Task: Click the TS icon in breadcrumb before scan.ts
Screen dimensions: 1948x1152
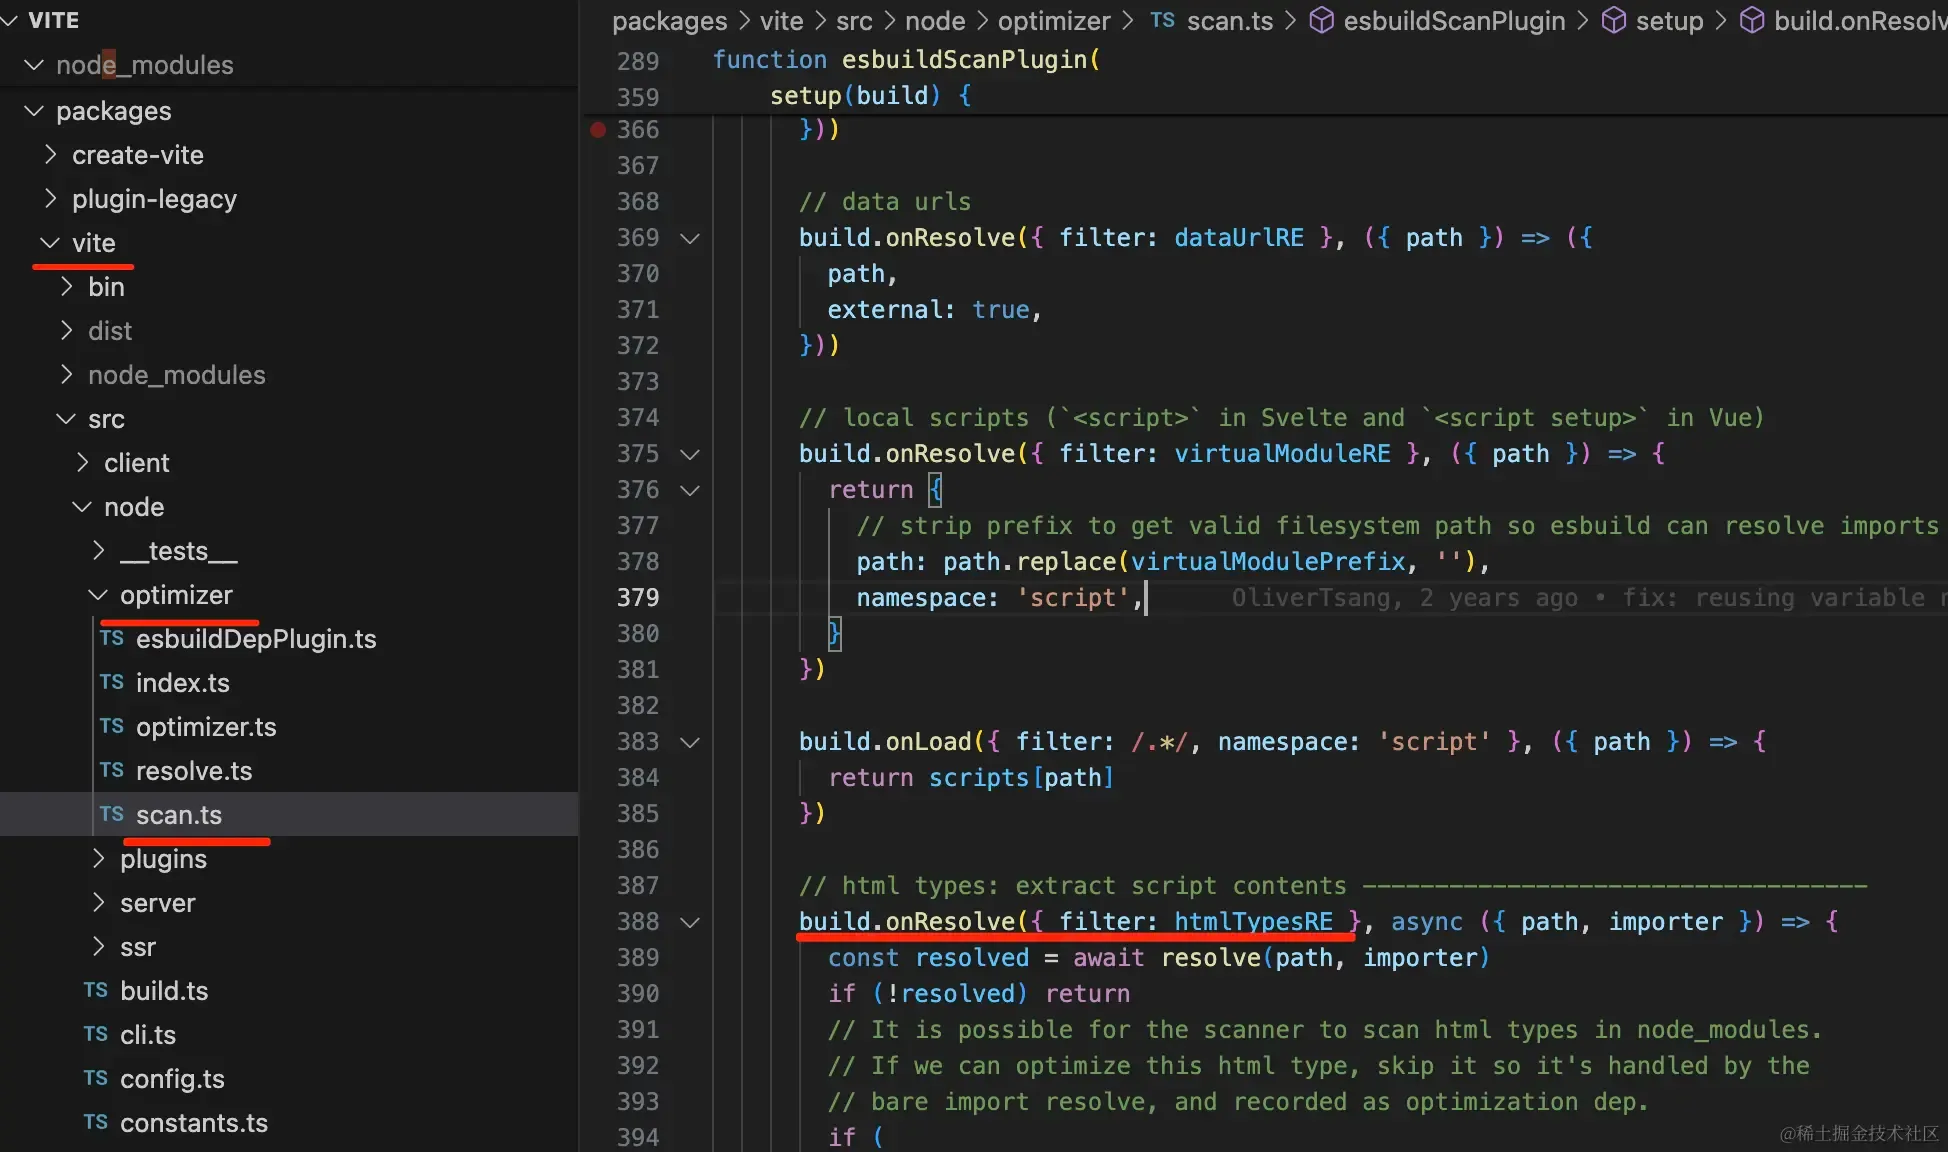Action: pos(1162,20)
